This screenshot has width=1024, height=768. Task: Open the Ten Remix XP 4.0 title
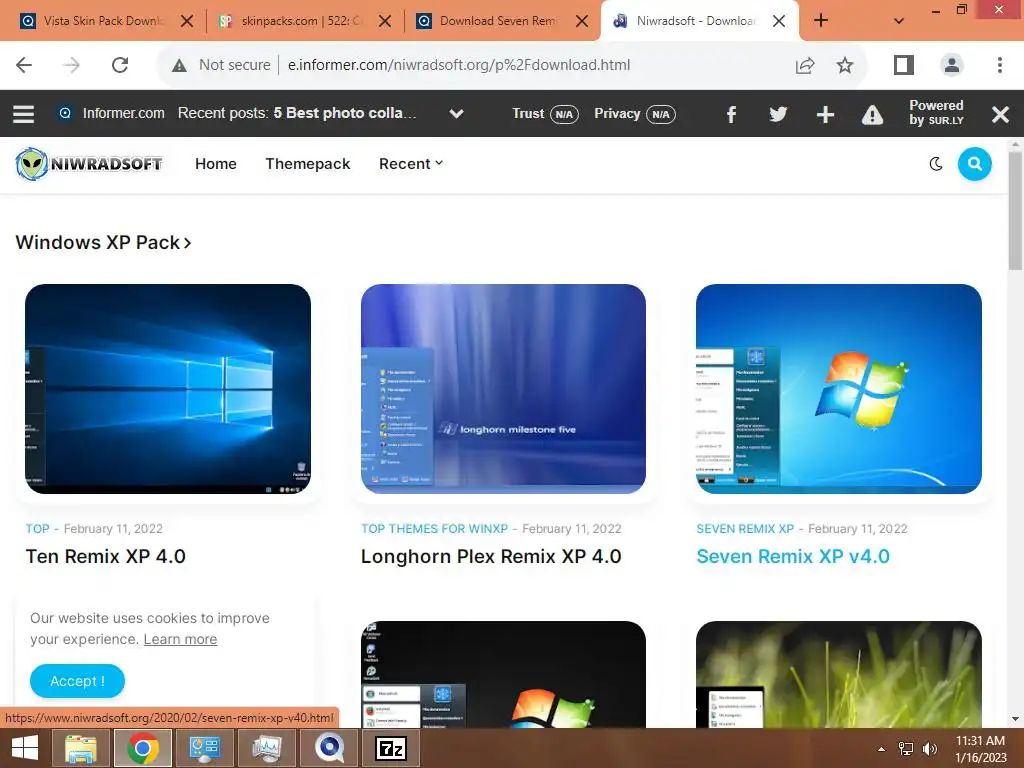pos(106,556)
